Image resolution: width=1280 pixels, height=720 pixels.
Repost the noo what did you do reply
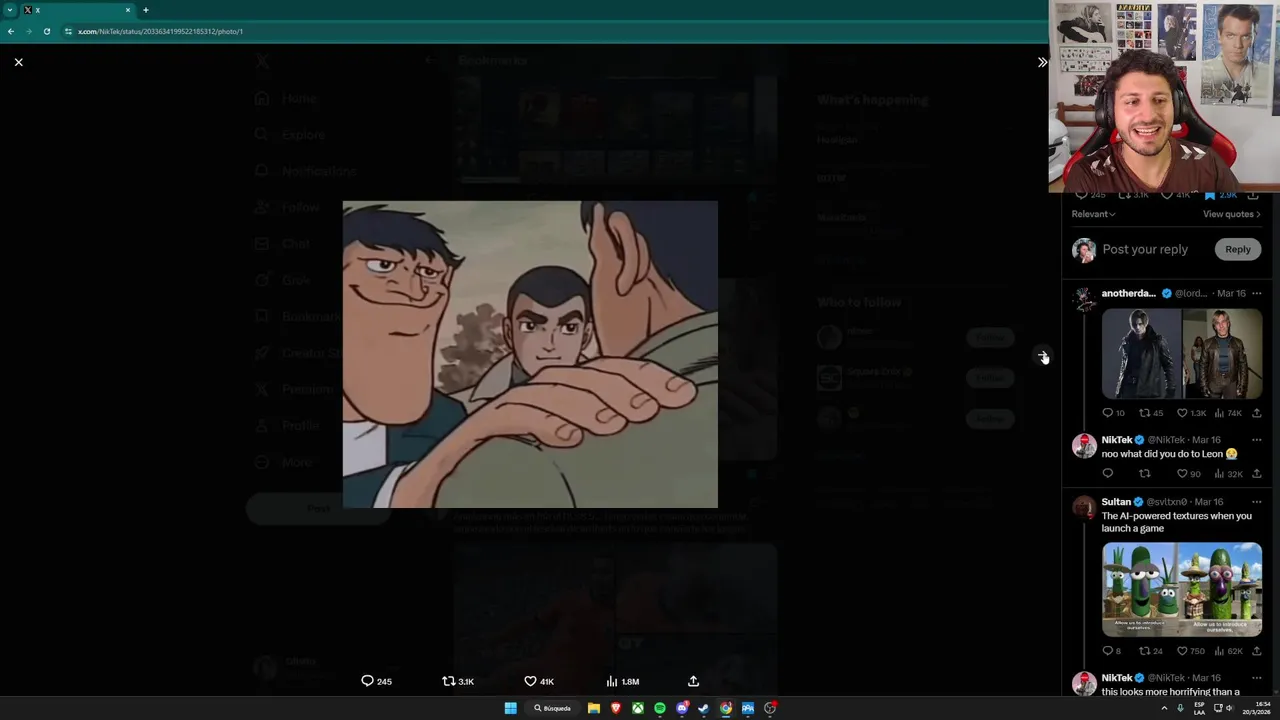(x=1144, y=474)
